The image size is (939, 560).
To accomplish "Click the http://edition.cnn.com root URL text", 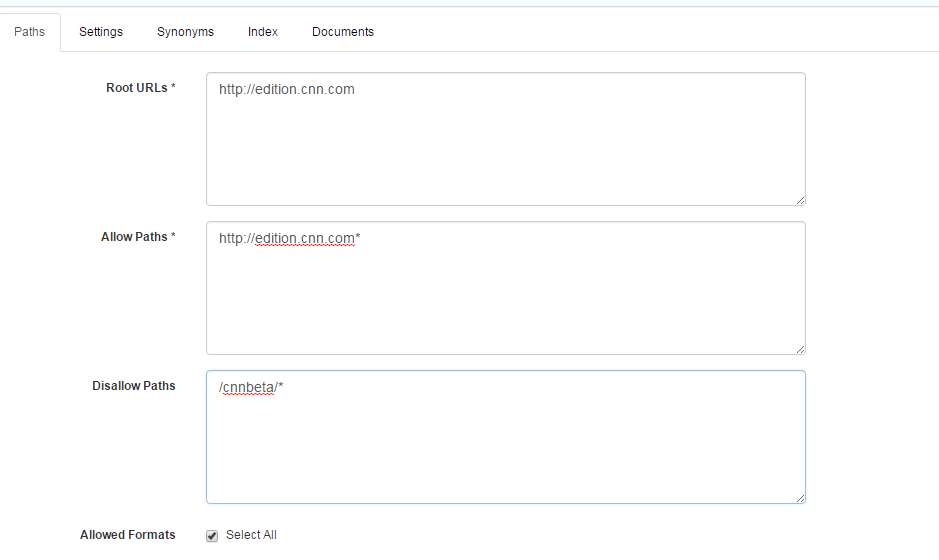I will coord(286,90).
